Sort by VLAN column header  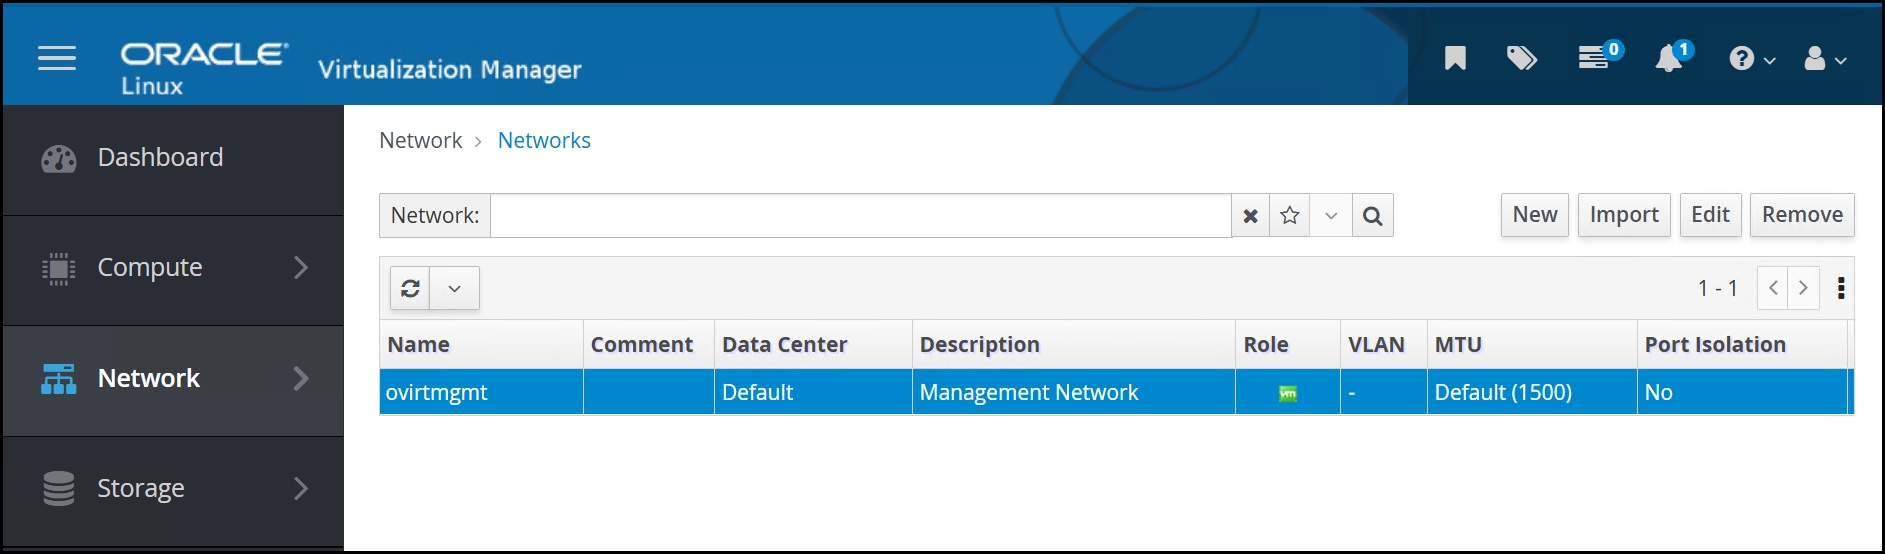[1384, 345]
